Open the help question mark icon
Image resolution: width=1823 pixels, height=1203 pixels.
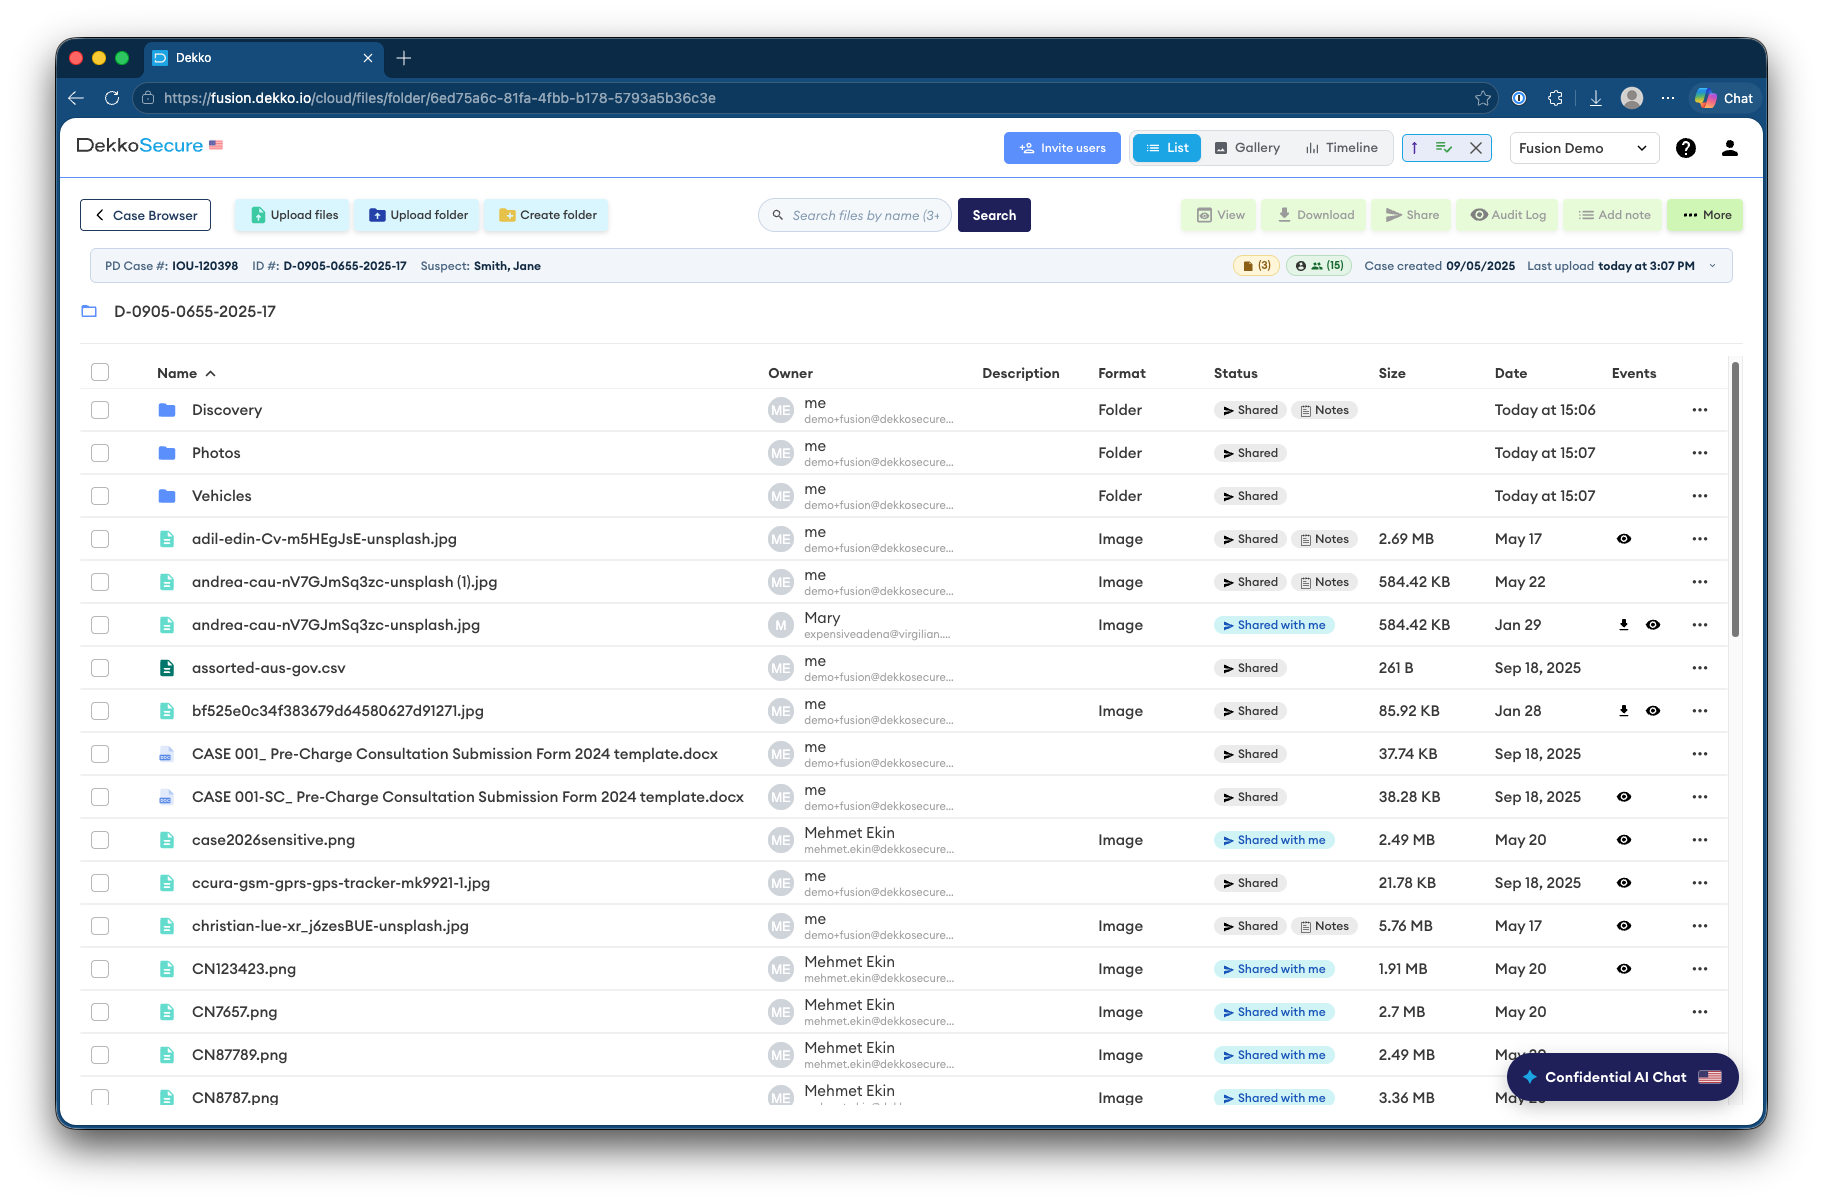1686,148
